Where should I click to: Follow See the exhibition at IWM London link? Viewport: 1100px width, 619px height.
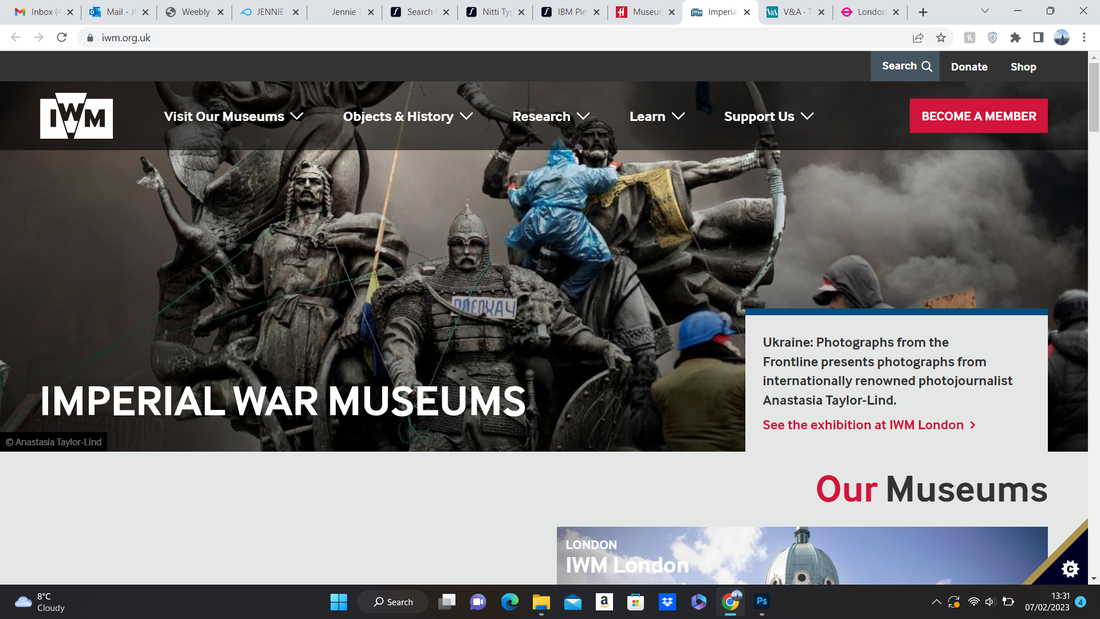869,425
